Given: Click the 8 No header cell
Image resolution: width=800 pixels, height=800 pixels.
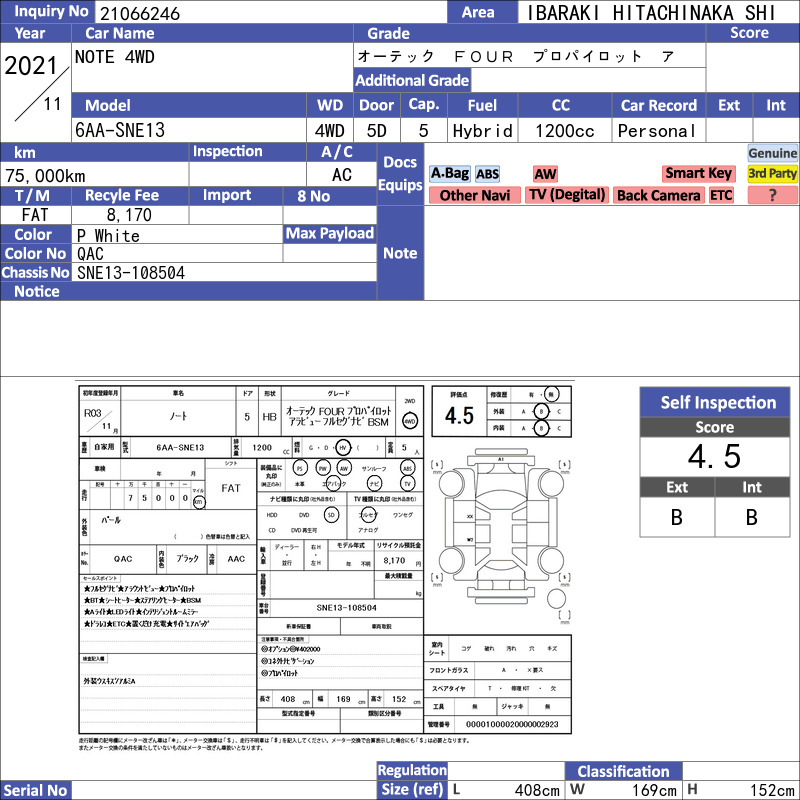Looking at the screenshot, I should coord(330,195).
